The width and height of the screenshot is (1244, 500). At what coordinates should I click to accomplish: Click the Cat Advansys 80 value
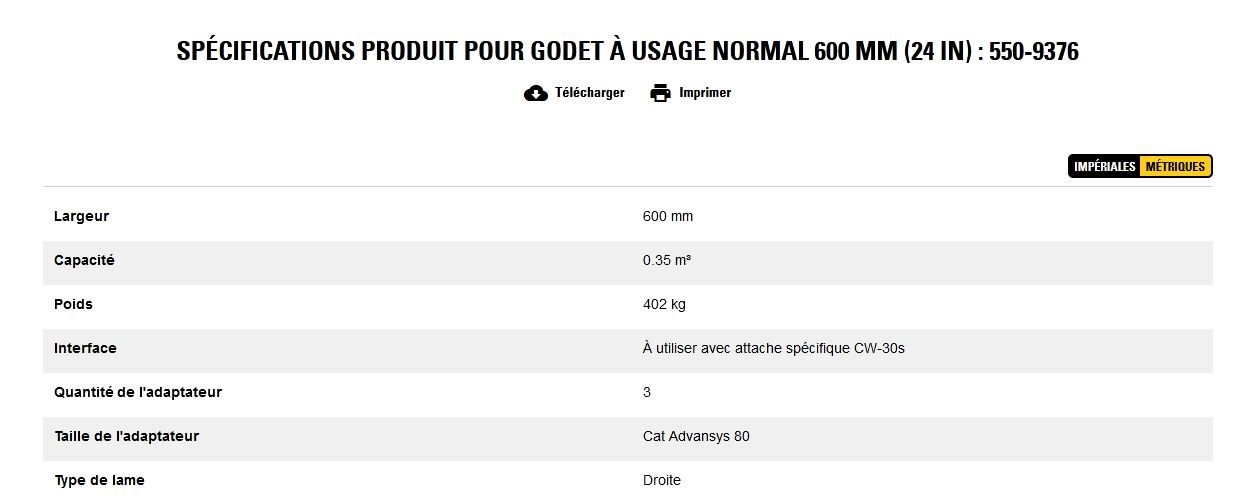[695, 436]
